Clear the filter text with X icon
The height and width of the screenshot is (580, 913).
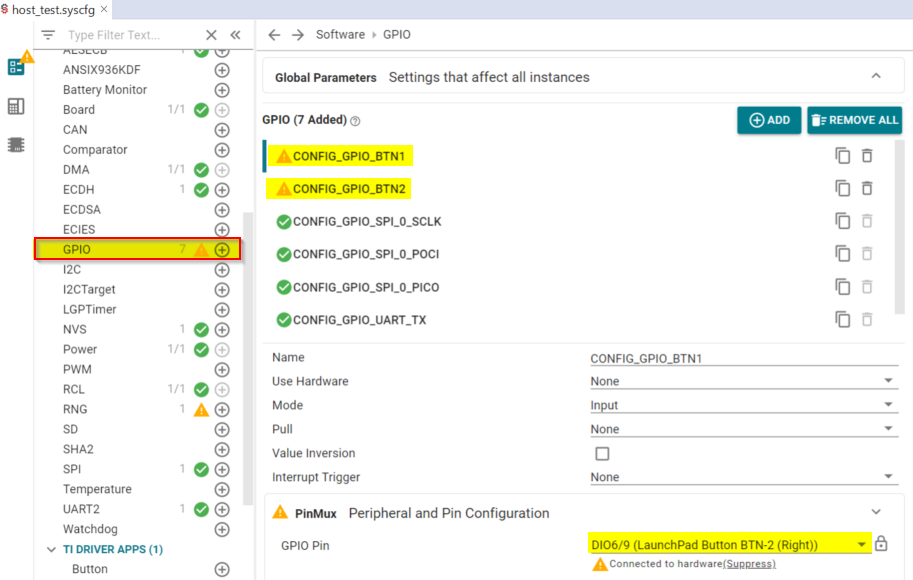pyautogui.click(x=211, y=35)
